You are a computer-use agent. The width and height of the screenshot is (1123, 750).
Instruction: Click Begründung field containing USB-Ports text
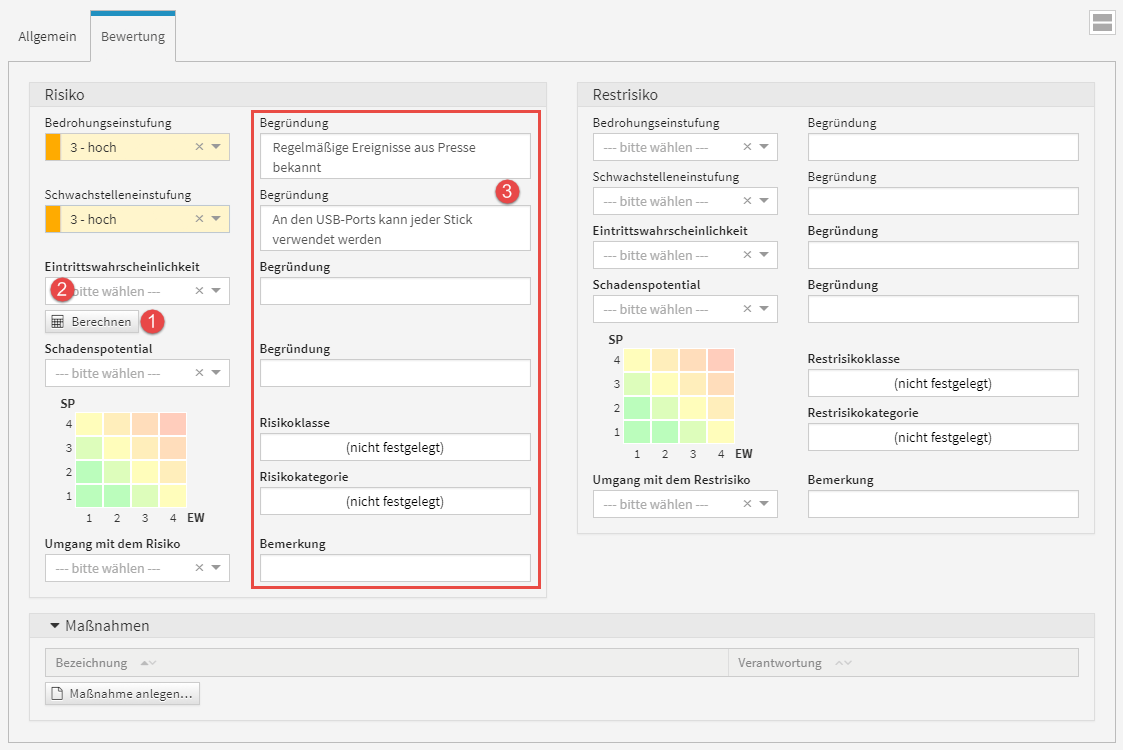(x=395, y=228)
